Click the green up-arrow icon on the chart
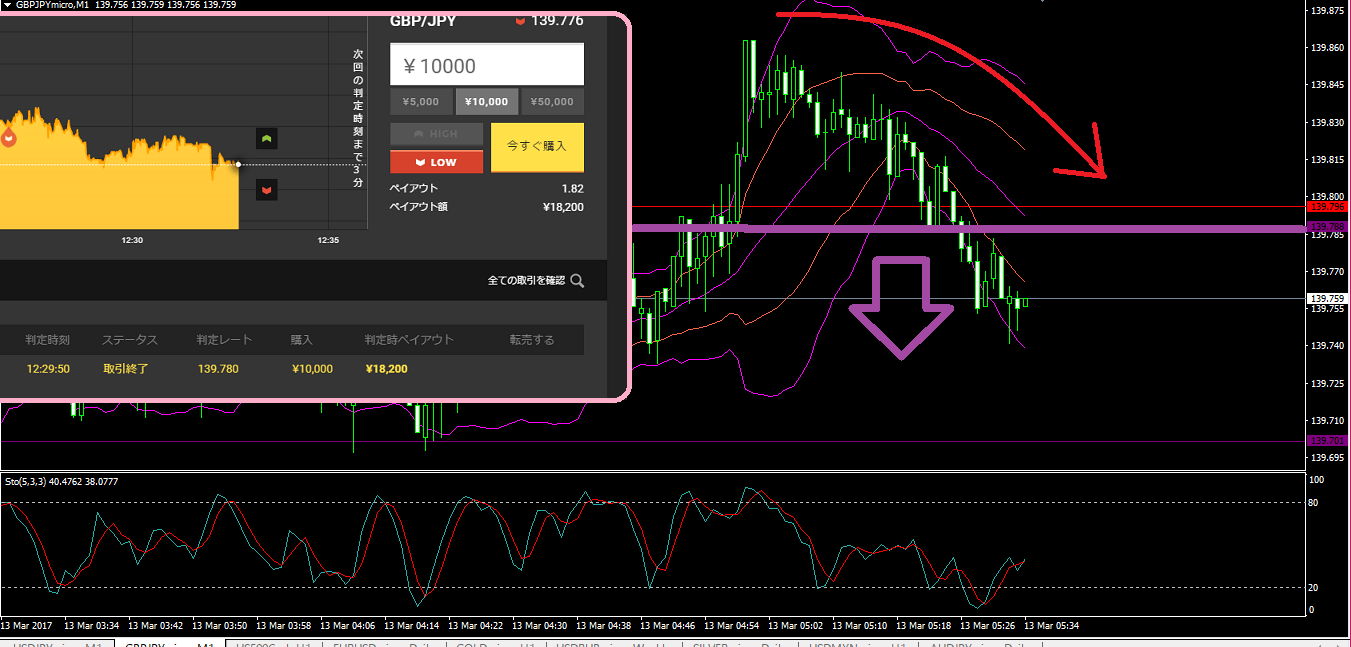Screen dimensions: 1351x647 point(267,138)
